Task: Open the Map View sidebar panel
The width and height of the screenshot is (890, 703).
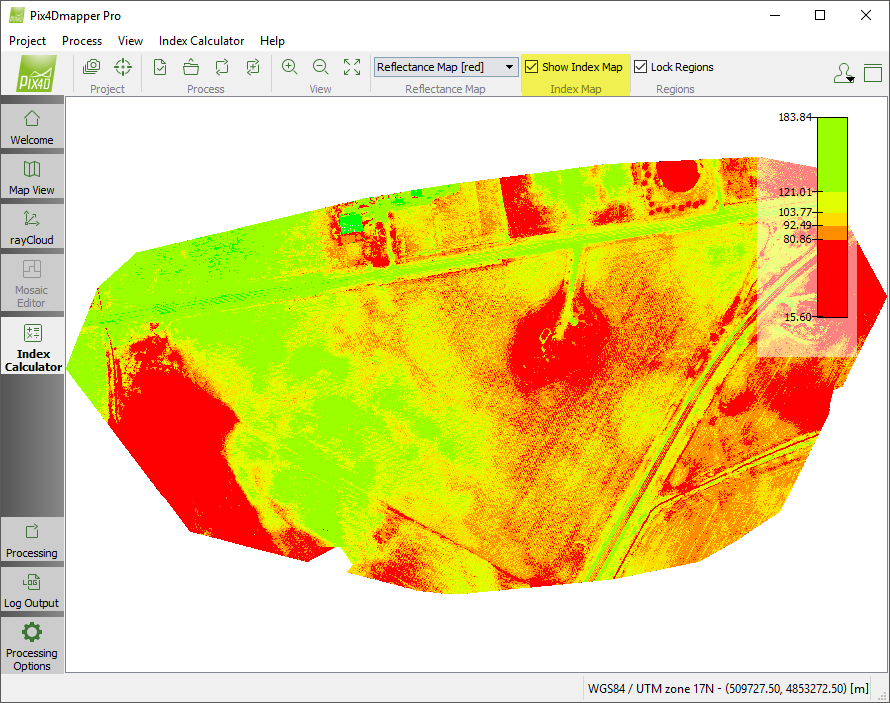Action: [x=32, y=177]
